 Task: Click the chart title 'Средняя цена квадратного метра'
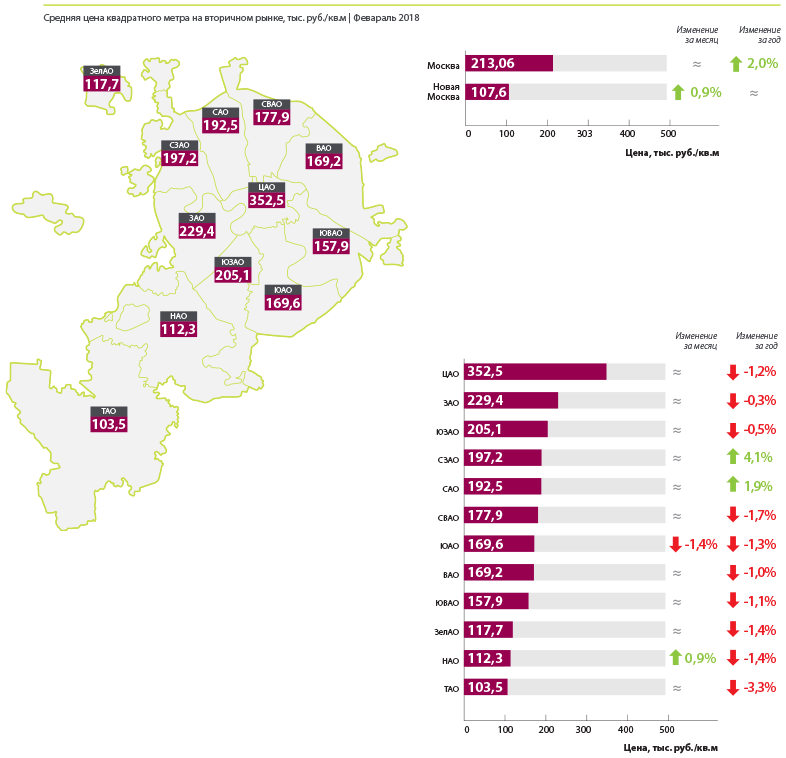click(117, 18)
